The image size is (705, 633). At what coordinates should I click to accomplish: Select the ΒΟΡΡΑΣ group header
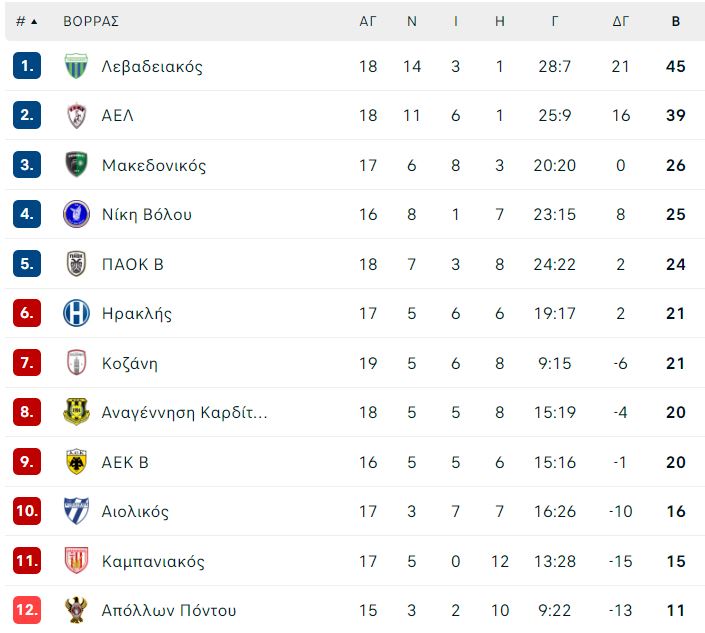pos(91,22)
